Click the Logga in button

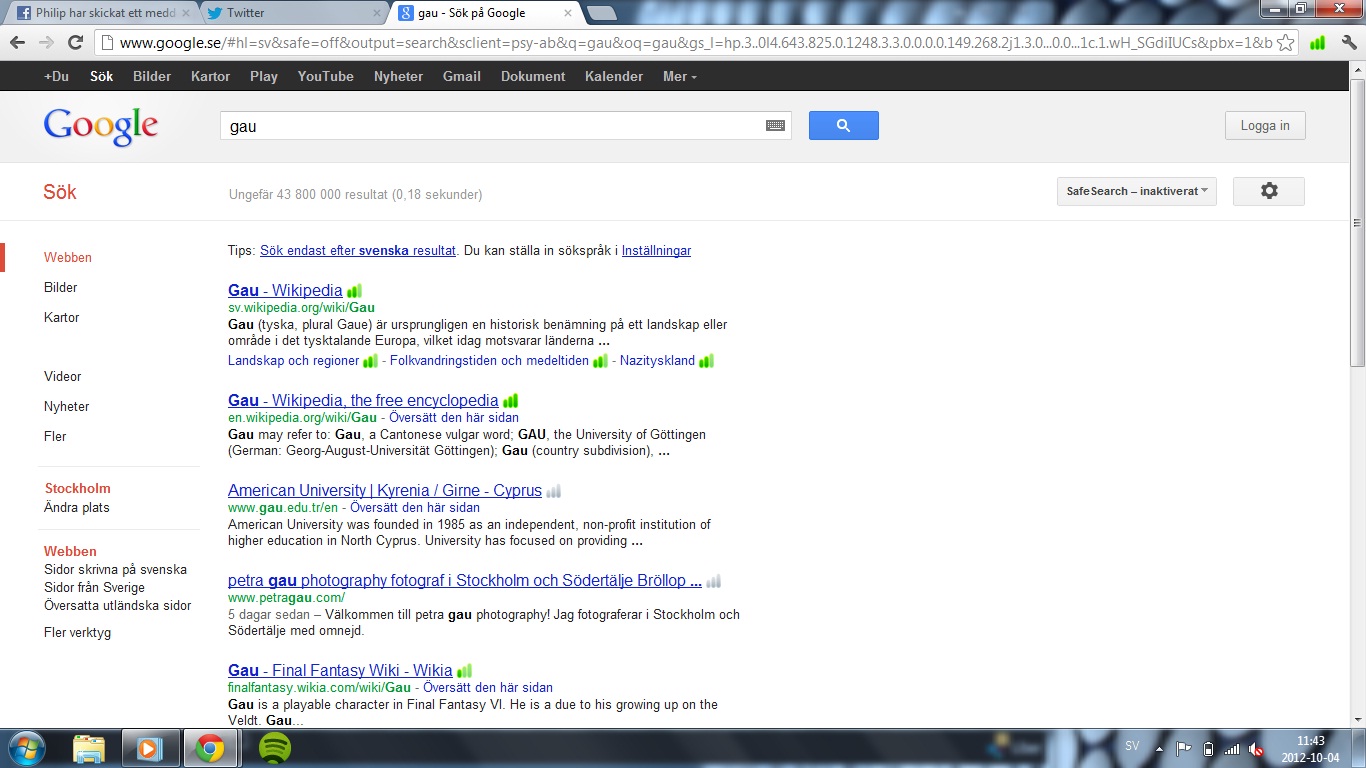[x=1265, y=125]
